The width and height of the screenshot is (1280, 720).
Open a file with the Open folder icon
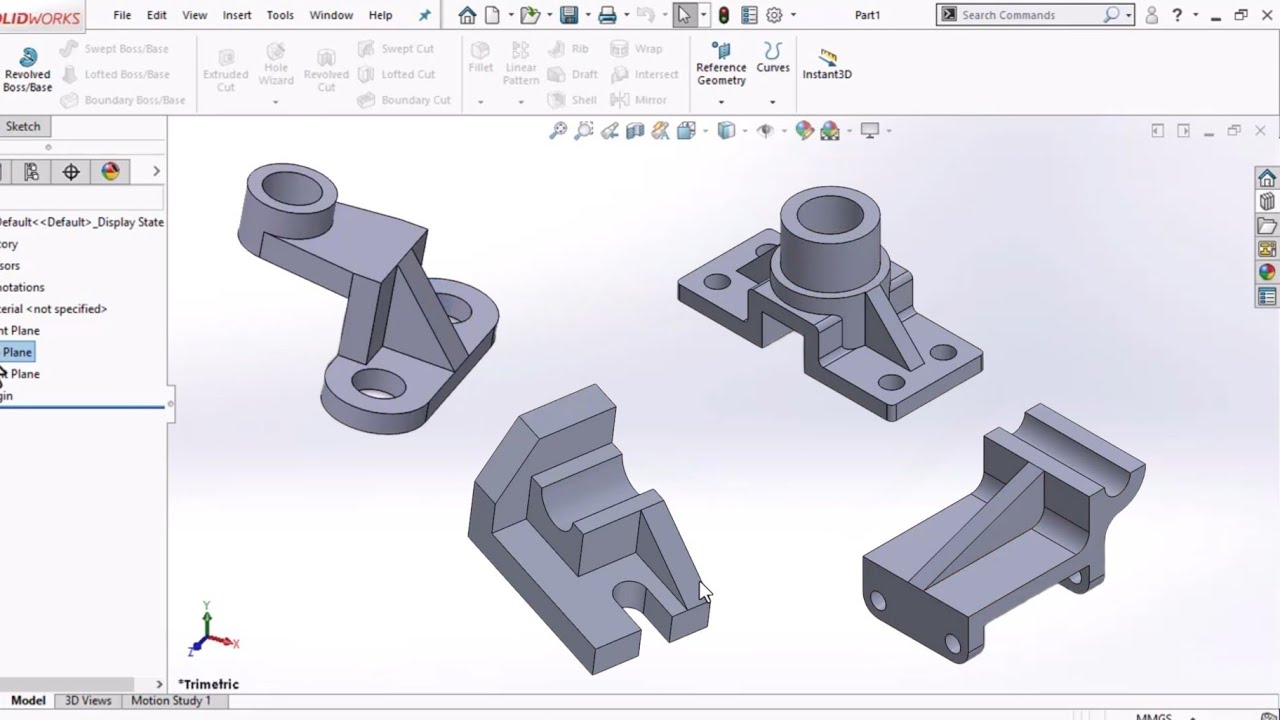[530, 15]
